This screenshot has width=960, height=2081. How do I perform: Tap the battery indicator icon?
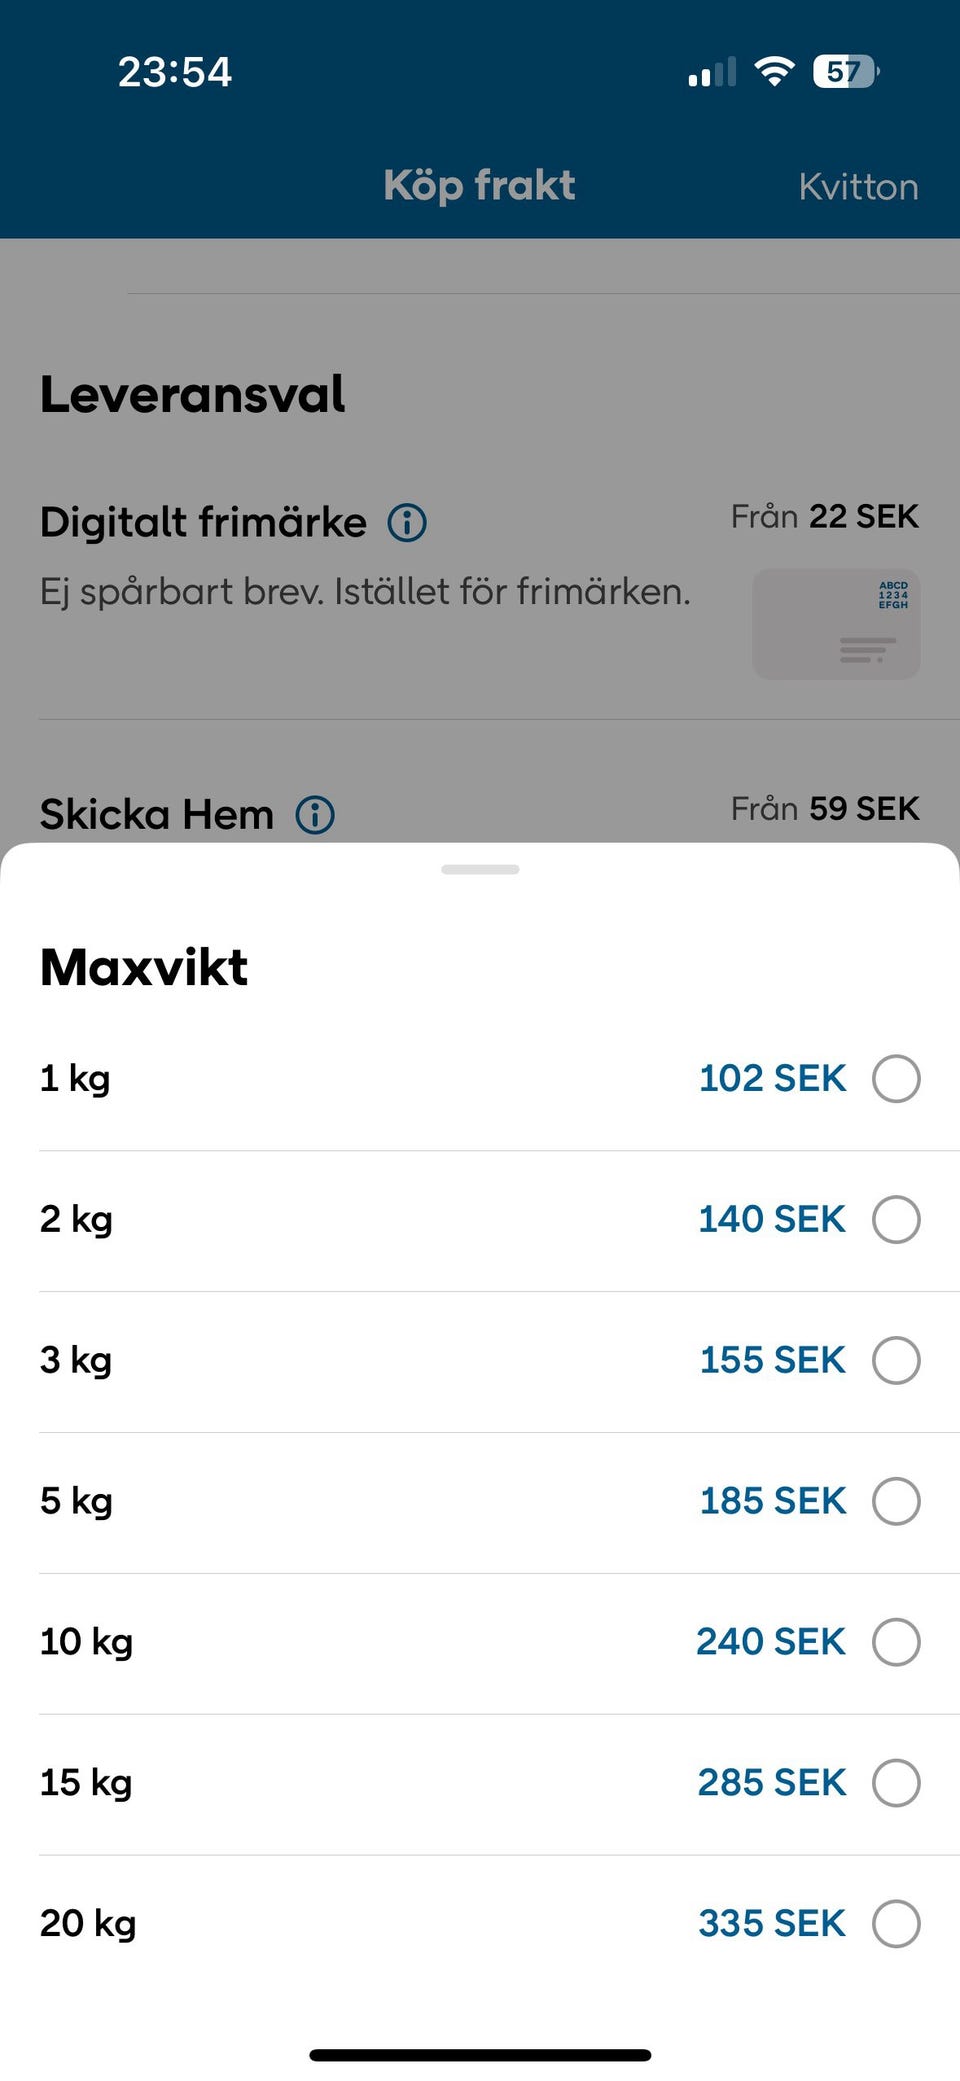(846, 71)
